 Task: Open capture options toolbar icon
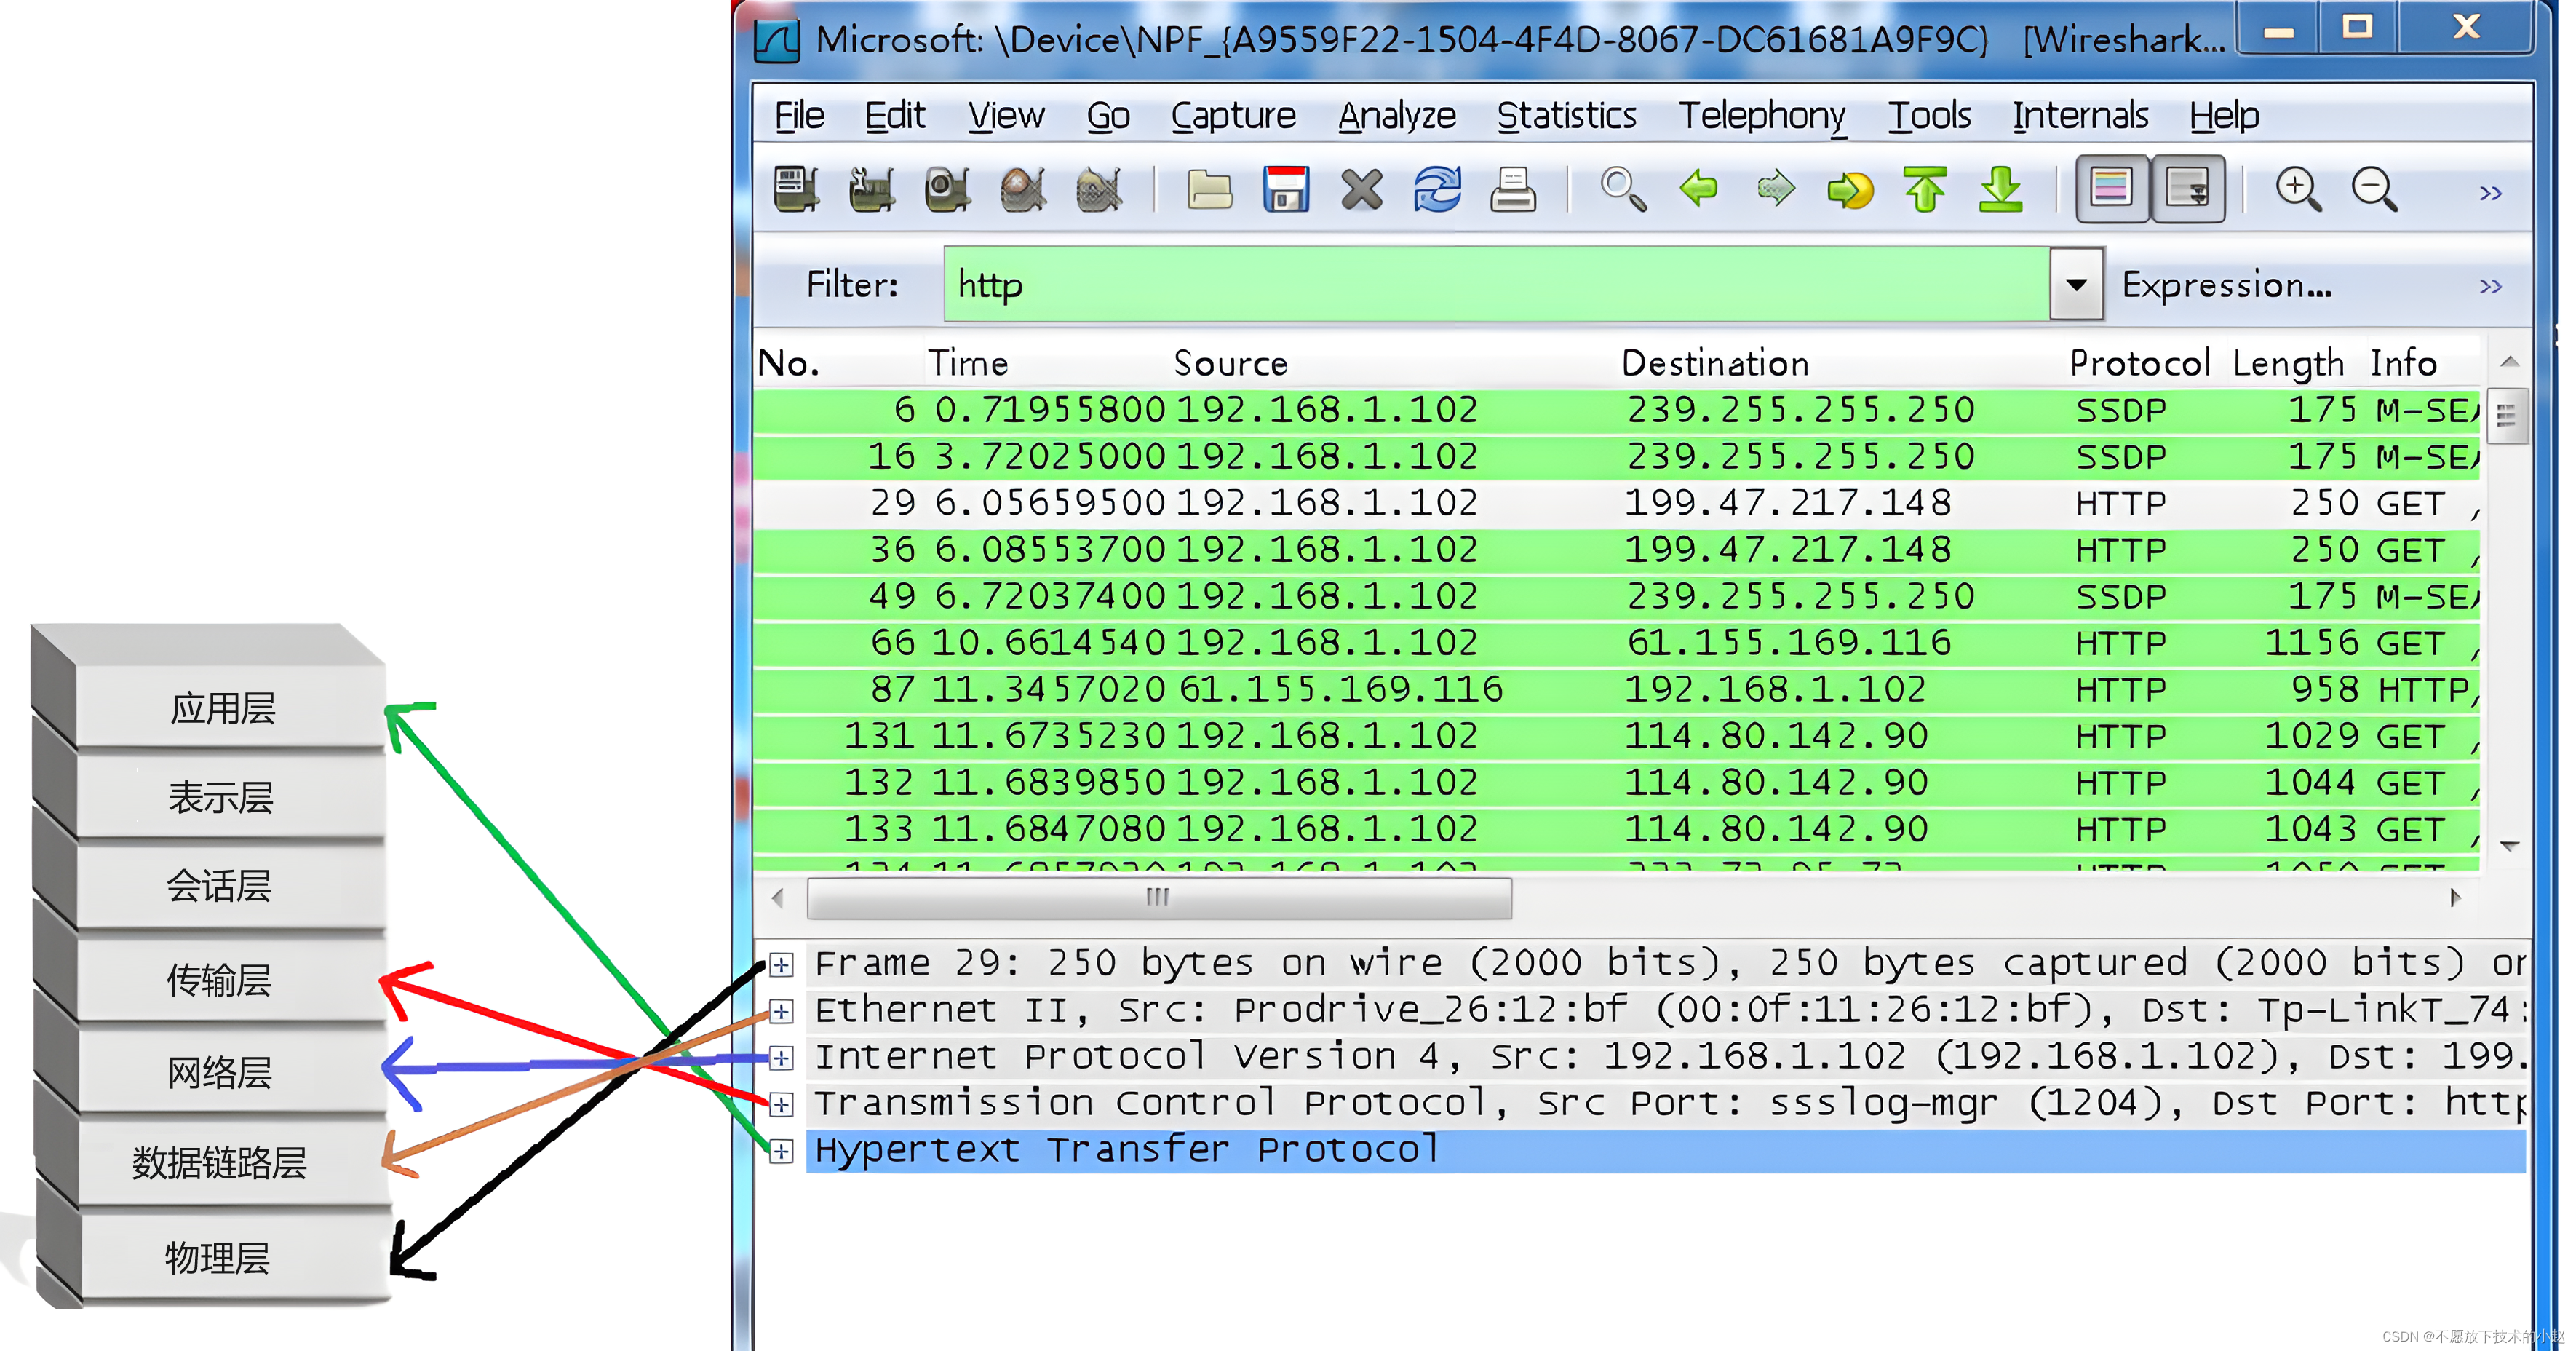872,189
